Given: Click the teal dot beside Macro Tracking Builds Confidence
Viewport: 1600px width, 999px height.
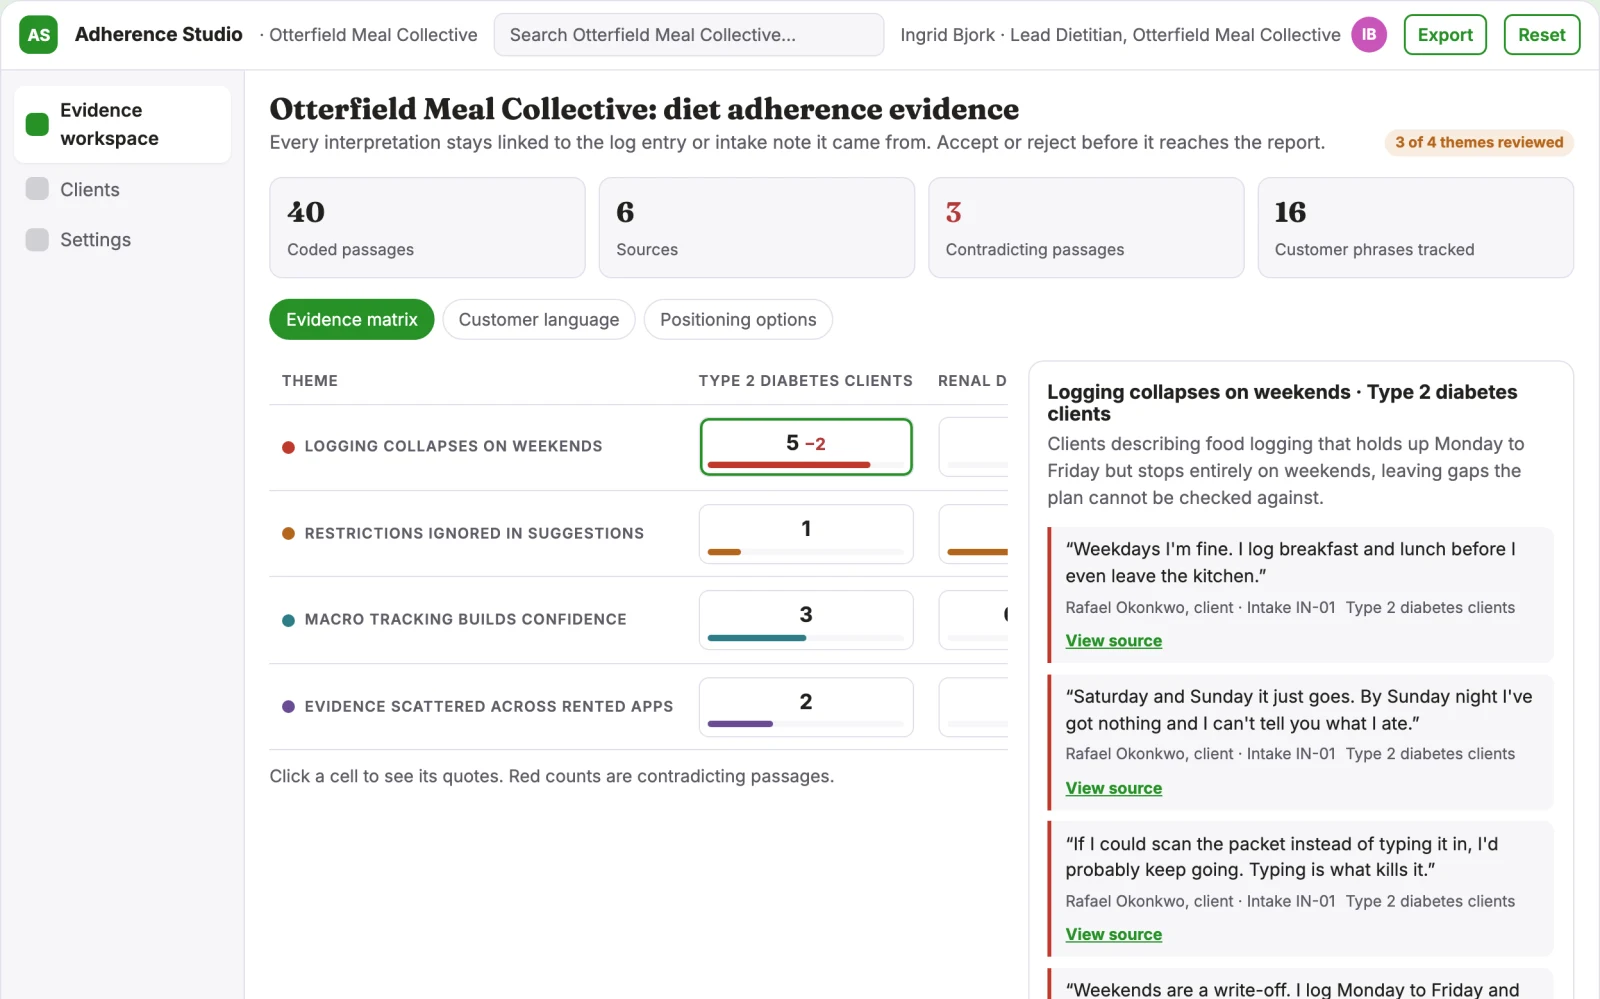Looking at the screenshot, I should pos(288,620).
